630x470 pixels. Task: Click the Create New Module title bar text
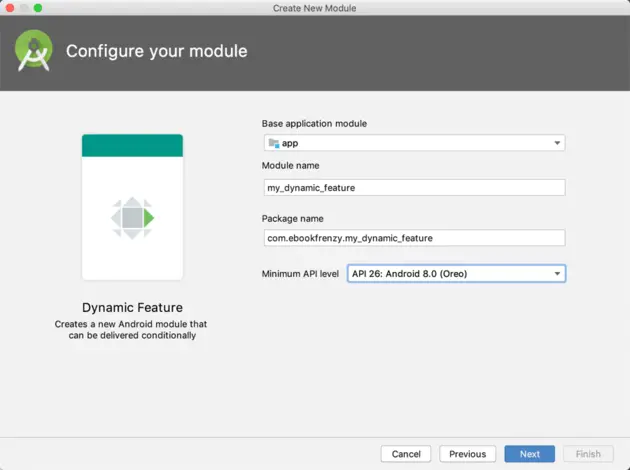tap(314, 8)
